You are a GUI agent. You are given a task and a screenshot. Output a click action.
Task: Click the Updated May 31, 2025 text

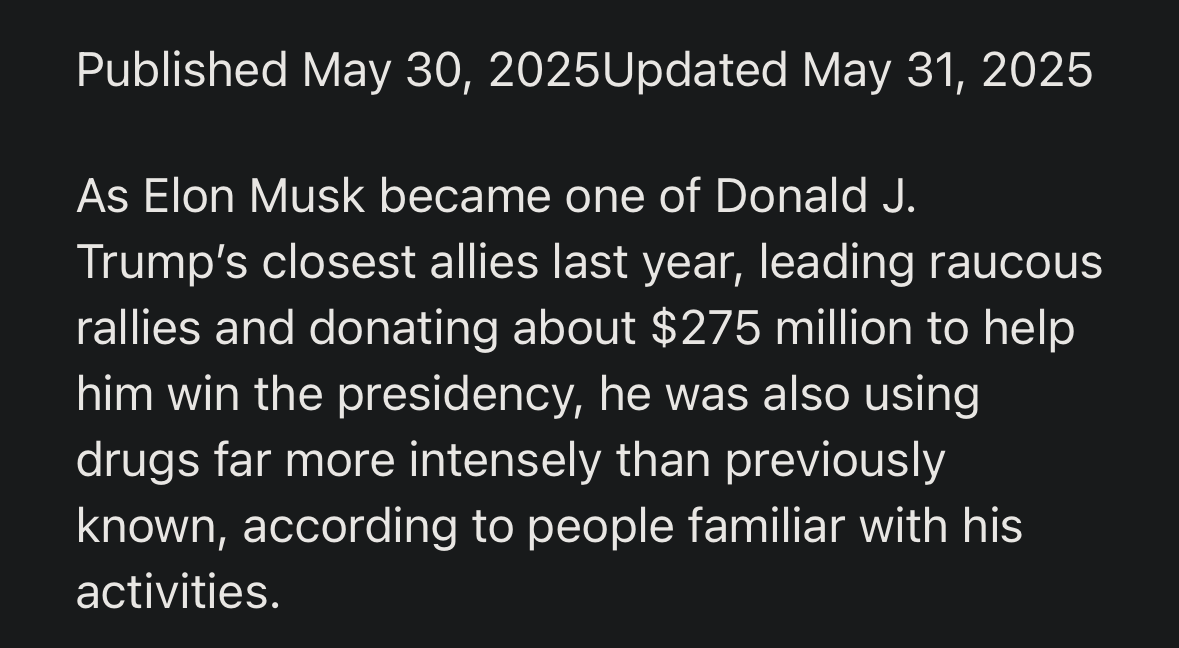847,71
